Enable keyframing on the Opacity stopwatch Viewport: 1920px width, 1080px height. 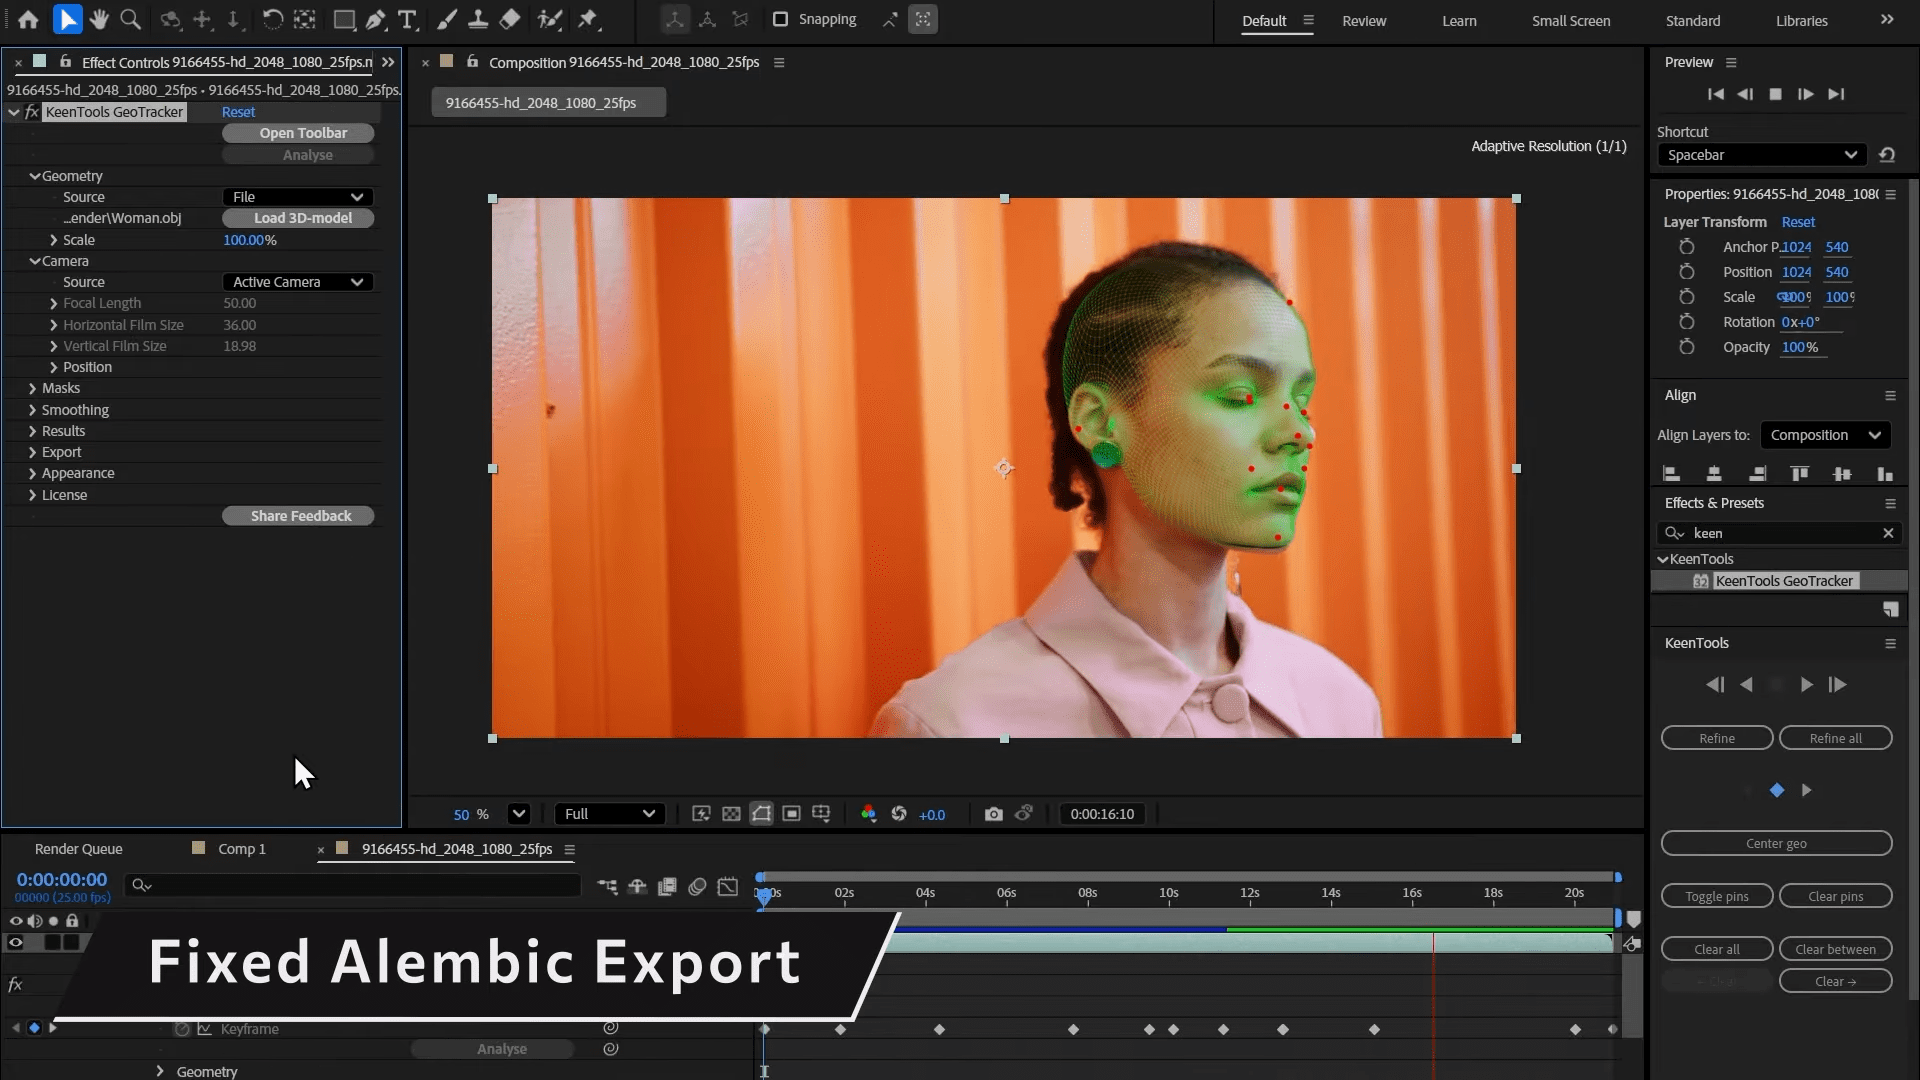click(x=1686, y=347)
